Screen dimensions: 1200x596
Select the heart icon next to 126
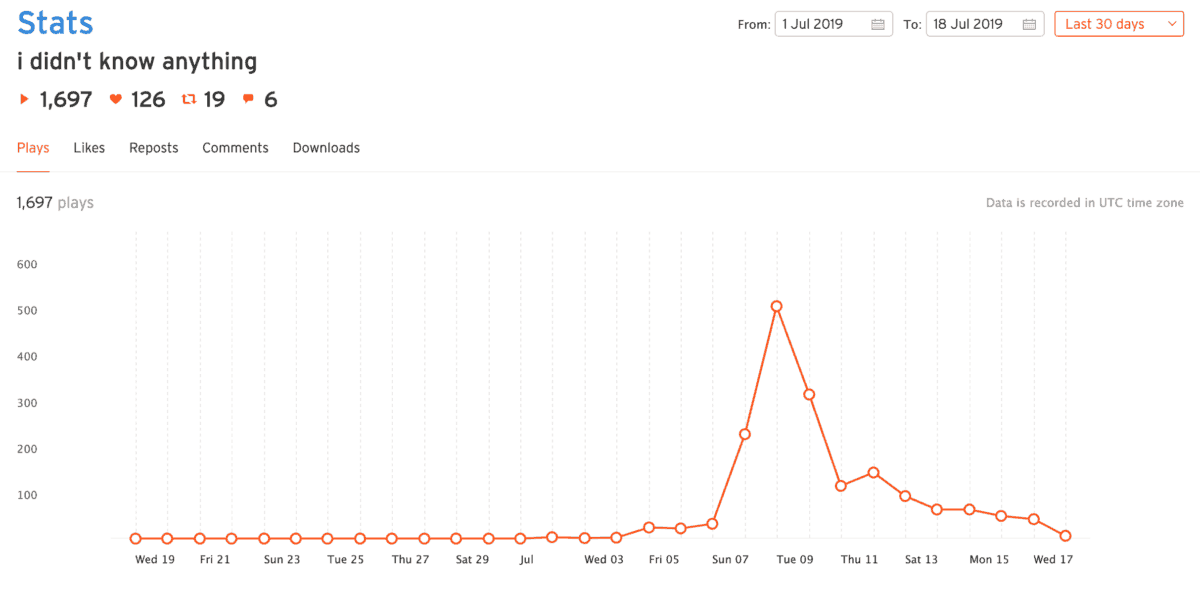[x=115, y=99]
